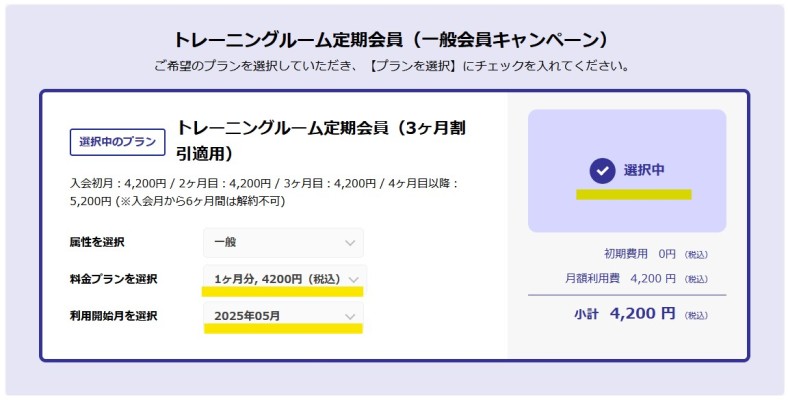The image size is (788, 400).
Task: Click the chevron arrow beside 2025年05月
Action: tap(350, 316)
